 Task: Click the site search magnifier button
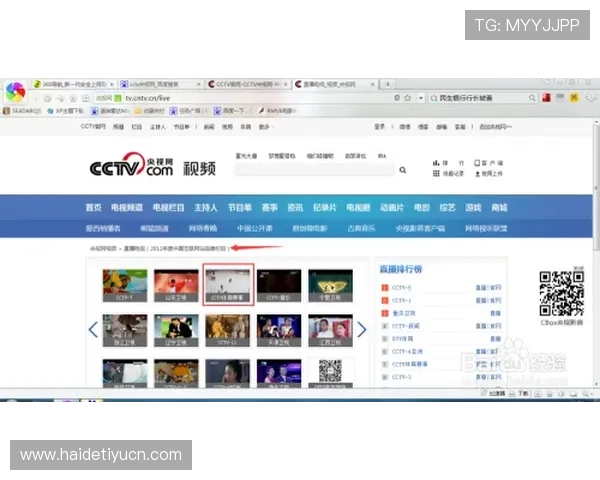[x=403, y=170]
